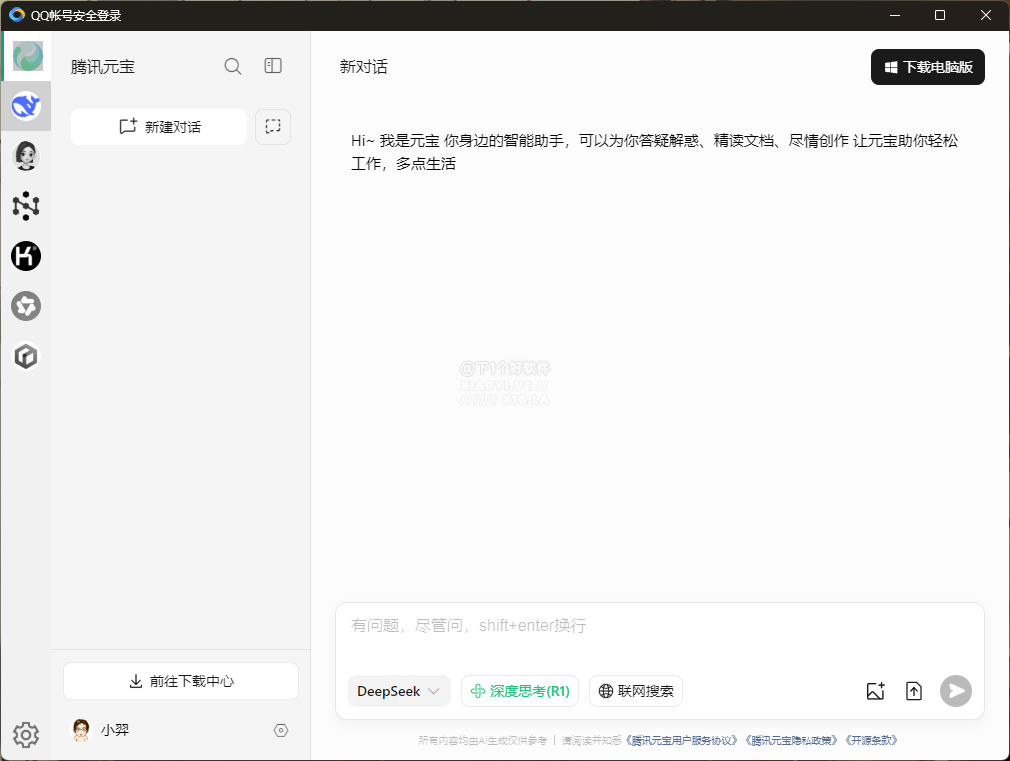The width and height of the screenshot is (1010, 761).
Task: Click the search icon beside 腾讯元宝
Action: click(233, 67)
